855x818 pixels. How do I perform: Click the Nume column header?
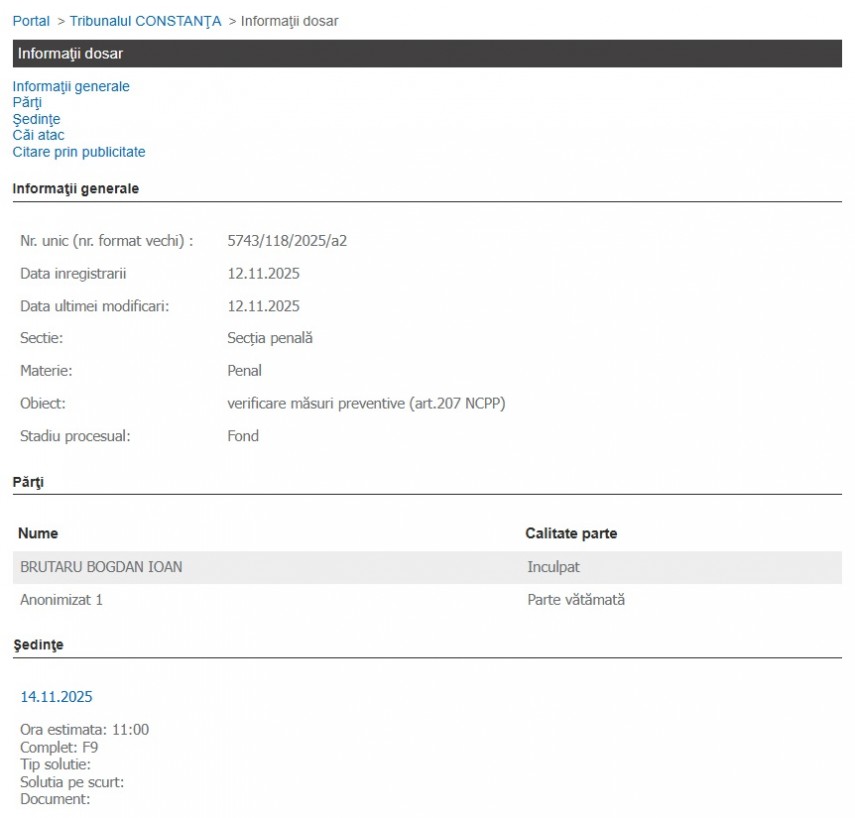[38, 534]
